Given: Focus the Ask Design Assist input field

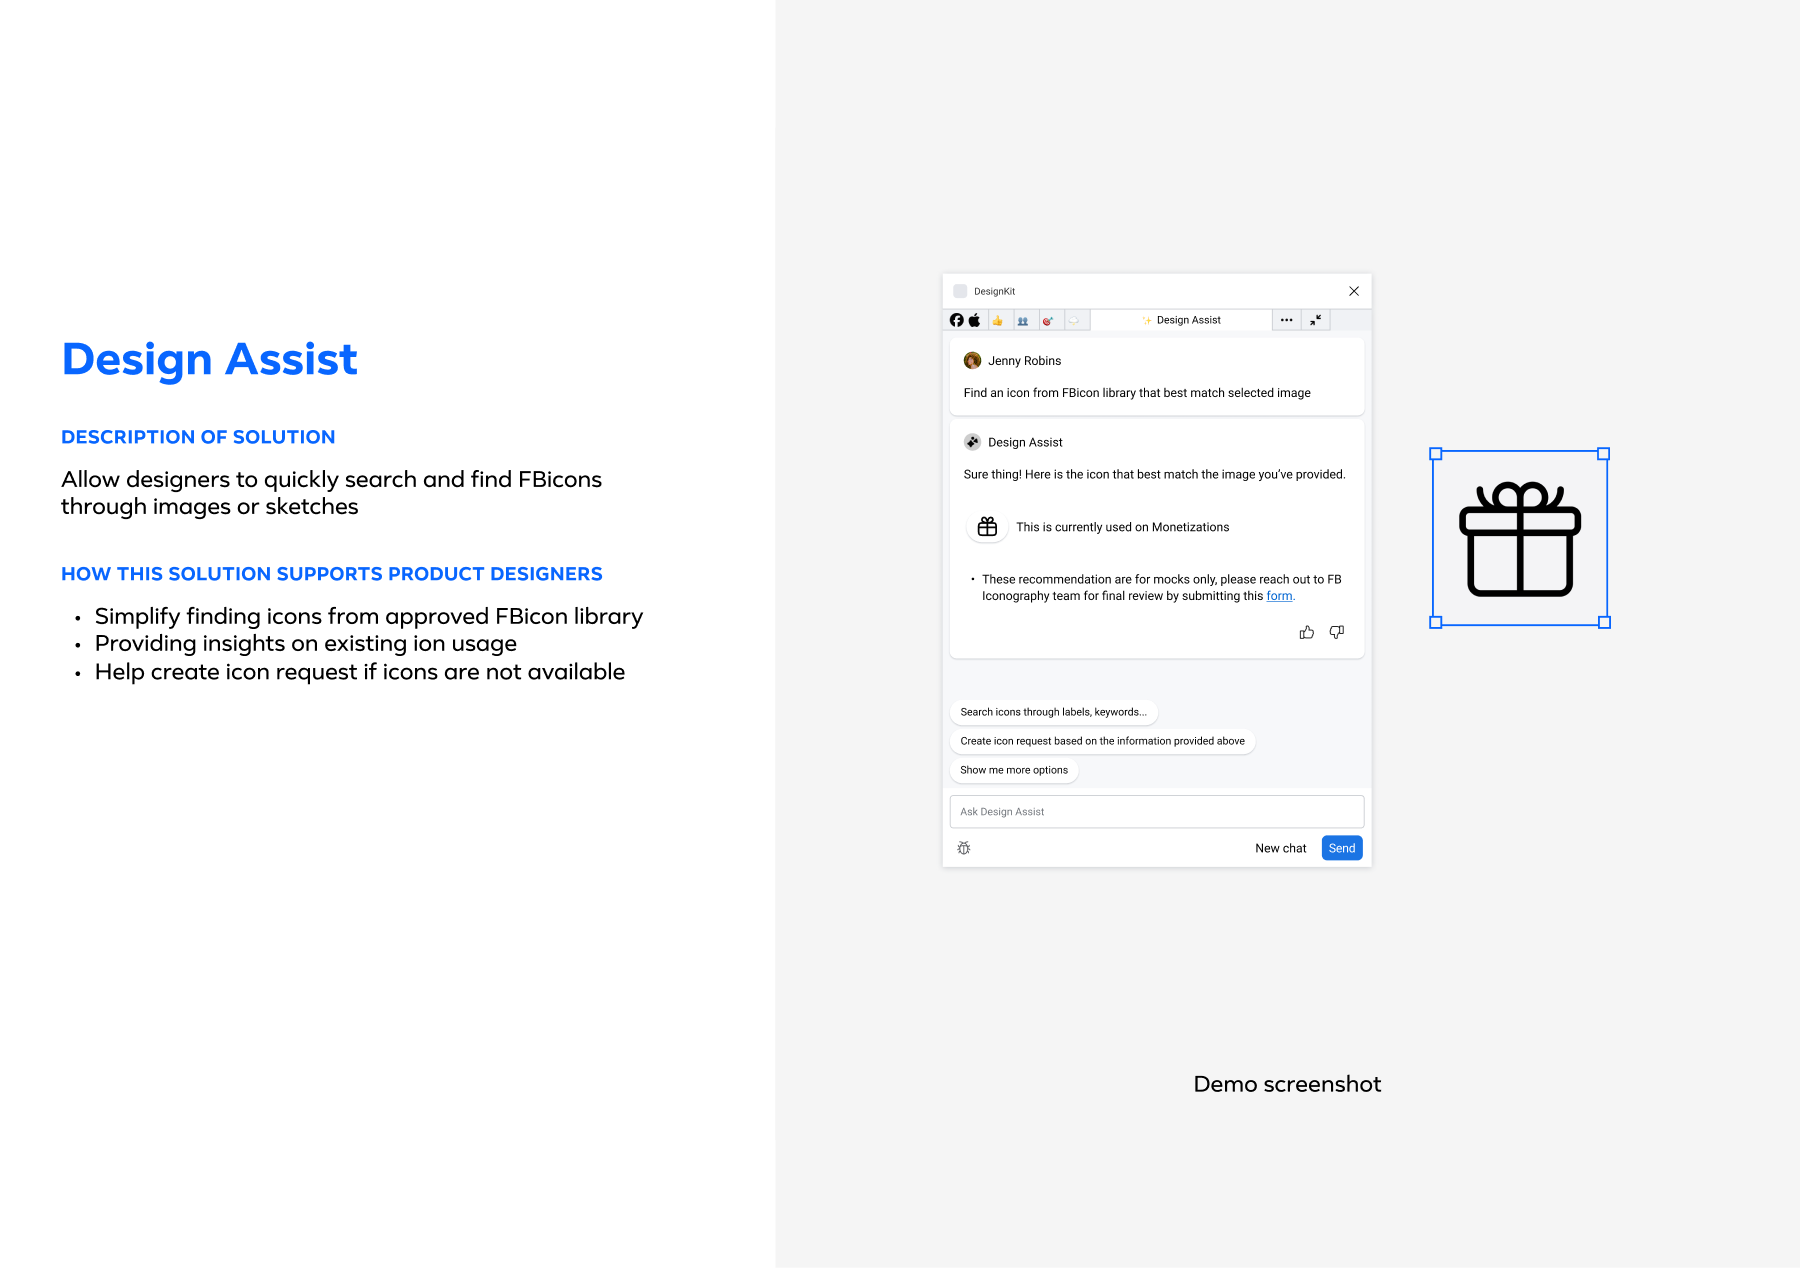Looking at the screenshot, I should tap(1156, 812).
